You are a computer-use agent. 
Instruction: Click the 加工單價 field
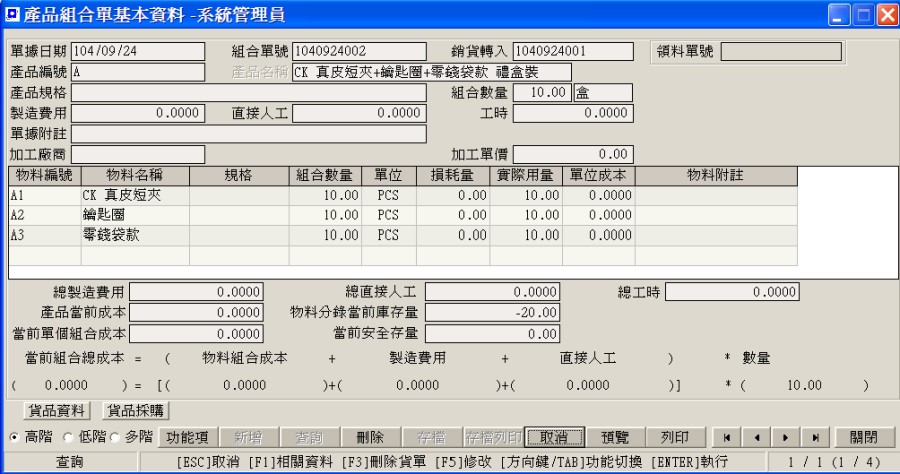pos(573,154)
